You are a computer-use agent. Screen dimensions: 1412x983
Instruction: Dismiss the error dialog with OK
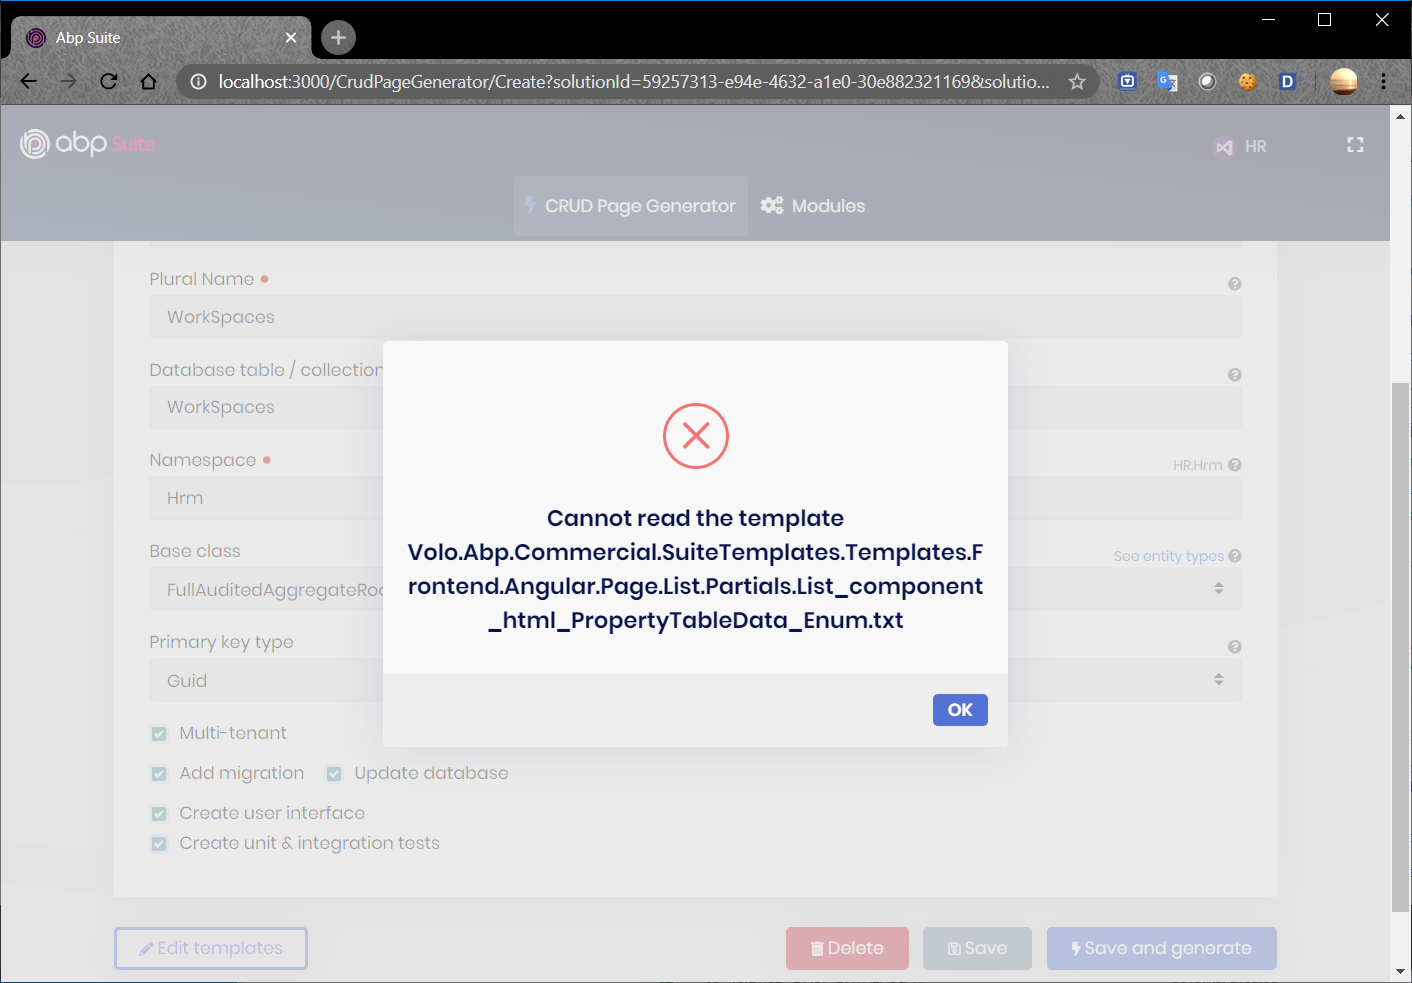[960, 710]
